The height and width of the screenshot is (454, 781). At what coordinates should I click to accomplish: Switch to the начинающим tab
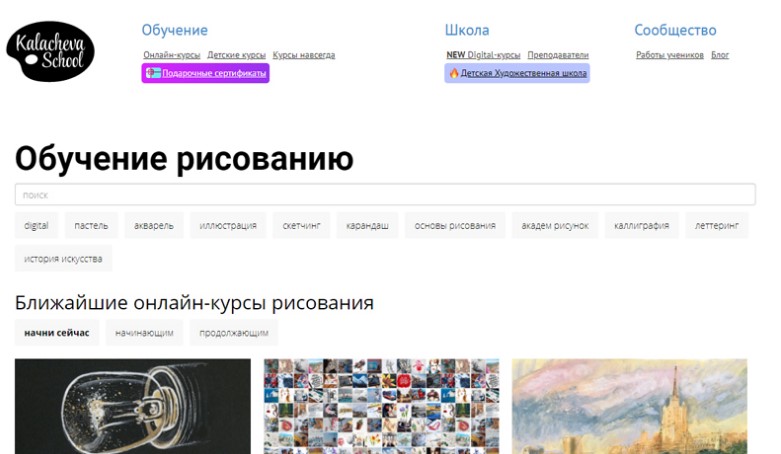pos(144,333)
